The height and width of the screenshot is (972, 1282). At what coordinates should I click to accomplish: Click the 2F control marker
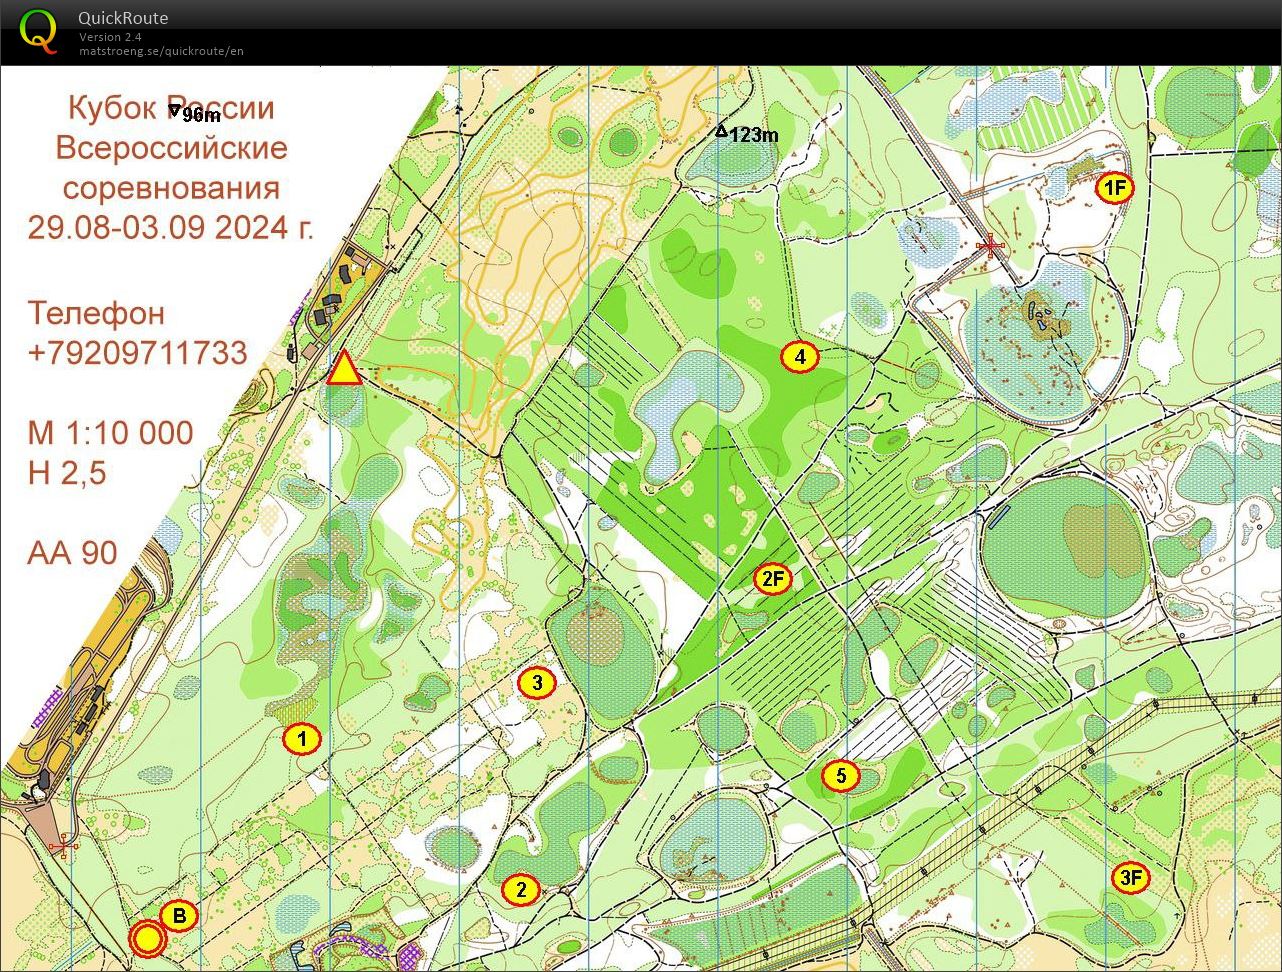click(x=772, y=579)
